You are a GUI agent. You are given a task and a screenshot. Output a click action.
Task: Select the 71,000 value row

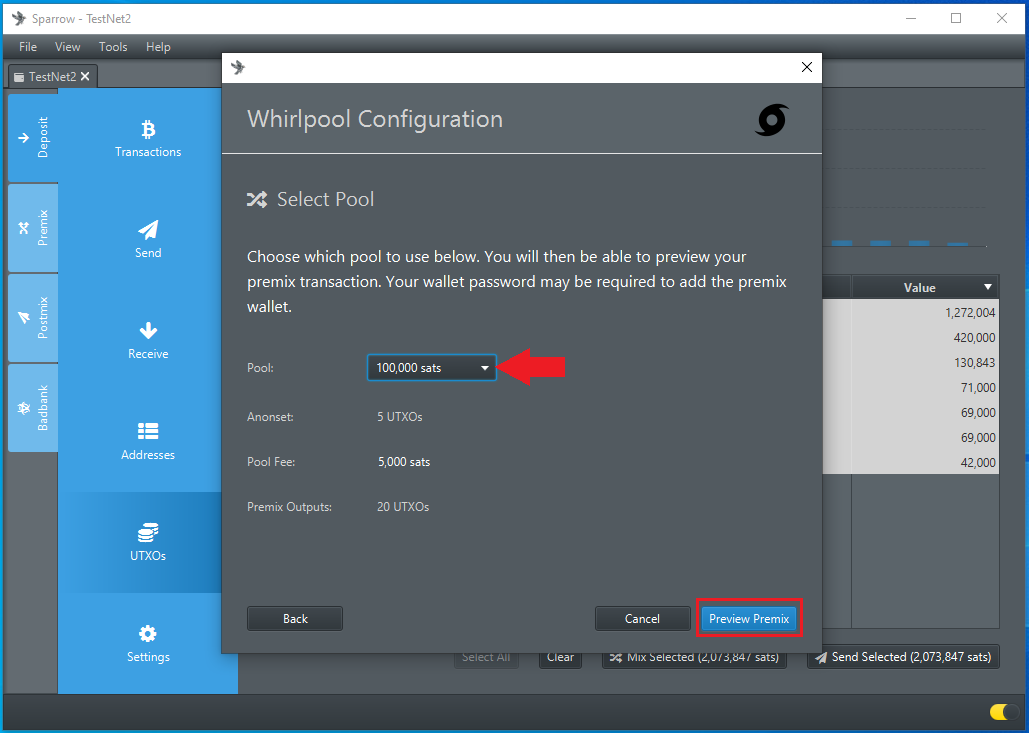pos(911,387)
